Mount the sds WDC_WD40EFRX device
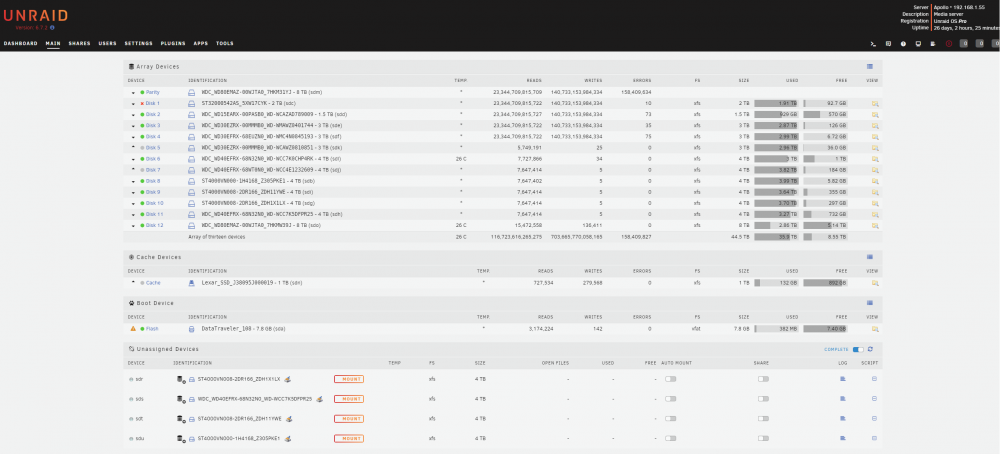 (x=349, y=399)
